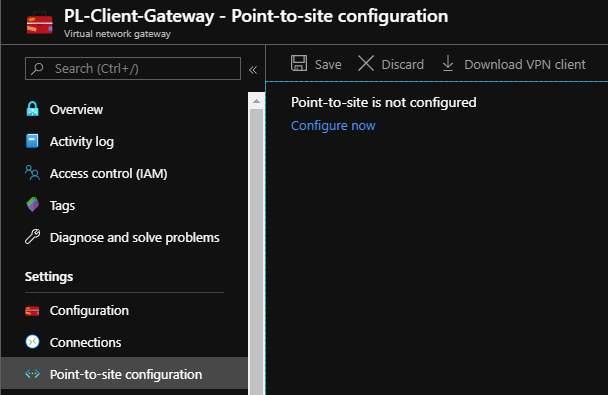Click the Save floppy disk icon
The width and height of the screenshot is (608, 395).
click(x=299, y=63)
